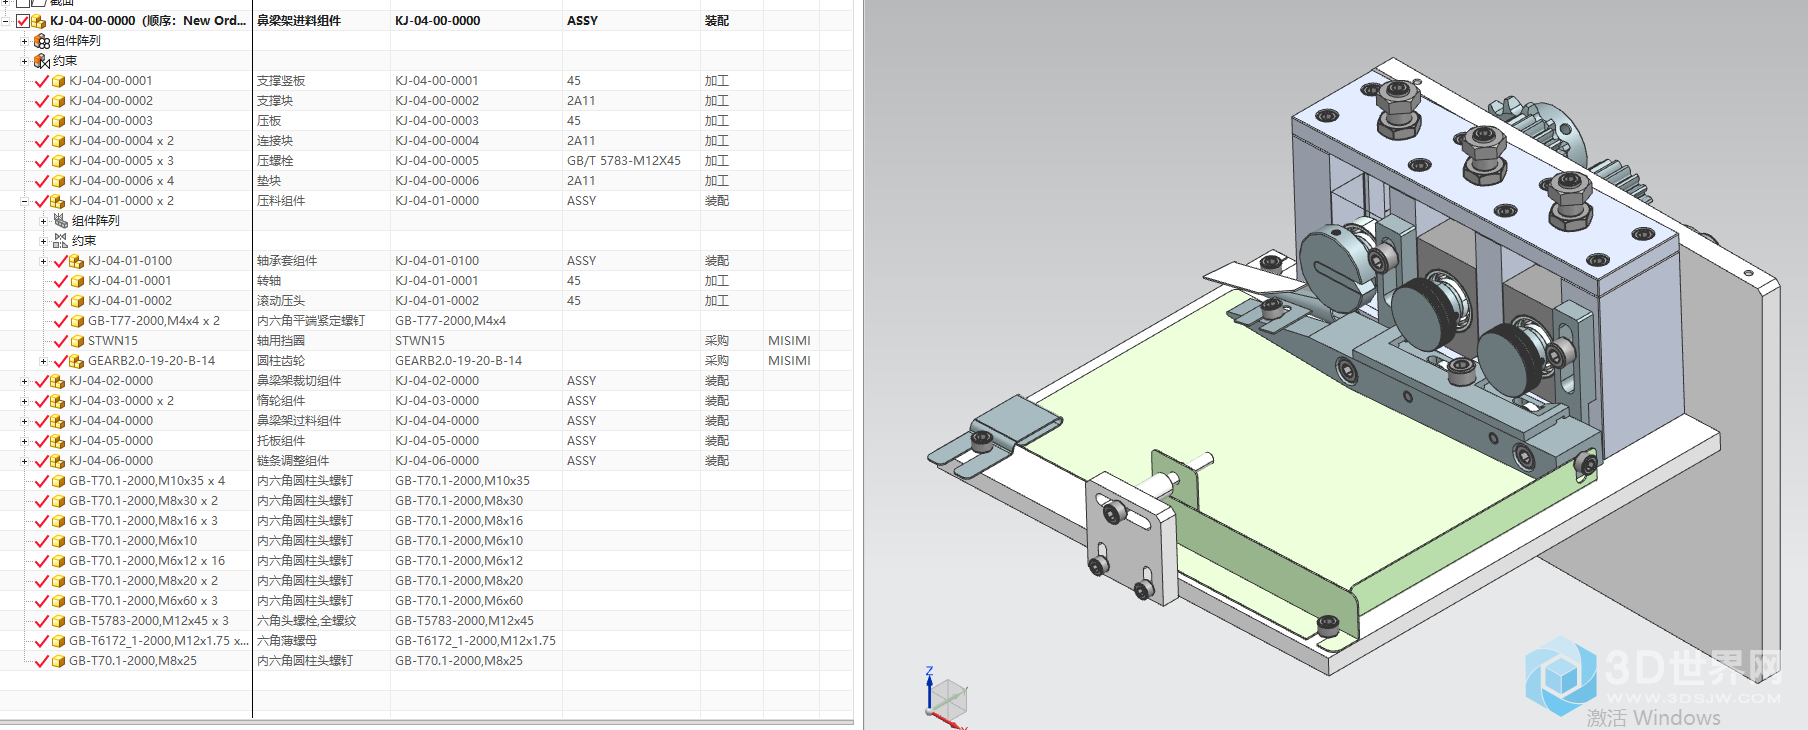Collapse the top-level KJ-04-00-0000 assembly node
The width and height of the screenshot is (1808, 730).
pos(6,21)
